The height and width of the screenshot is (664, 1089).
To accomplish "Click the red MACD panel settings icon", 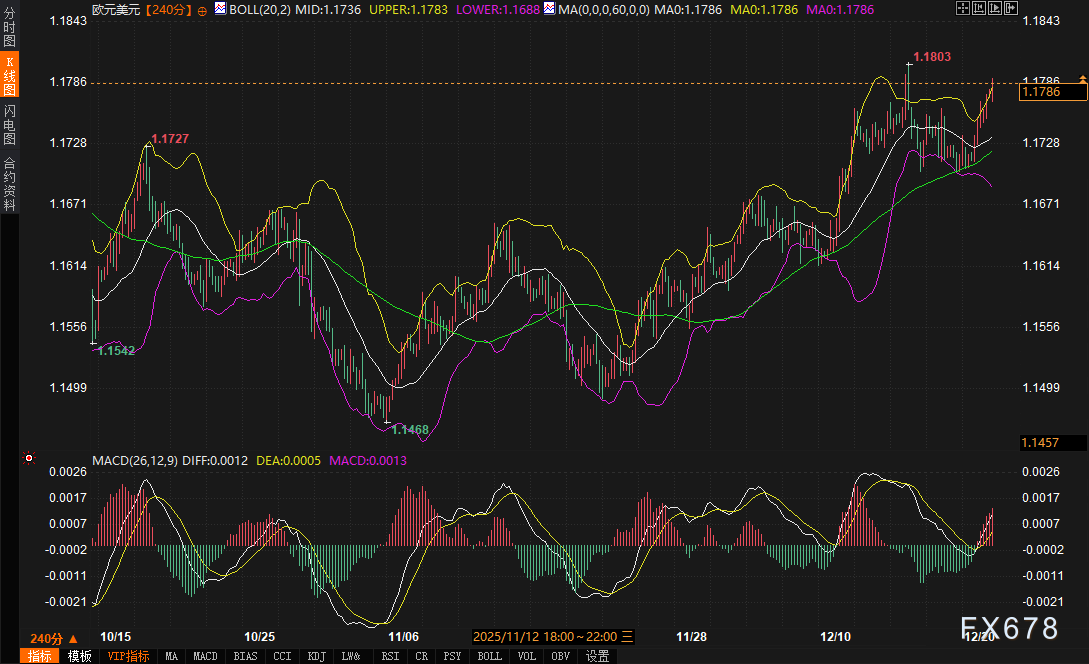I will pyautogui.click(x=29, y=458).
